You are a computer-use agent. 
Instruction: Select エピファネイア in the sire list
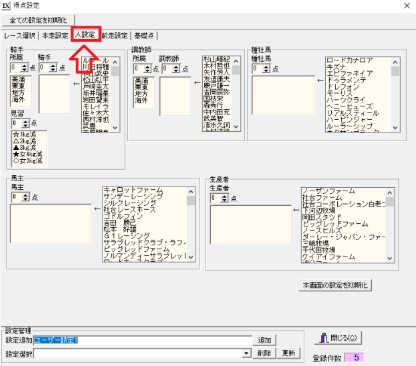pyautogui.click(x=349, y=73)
